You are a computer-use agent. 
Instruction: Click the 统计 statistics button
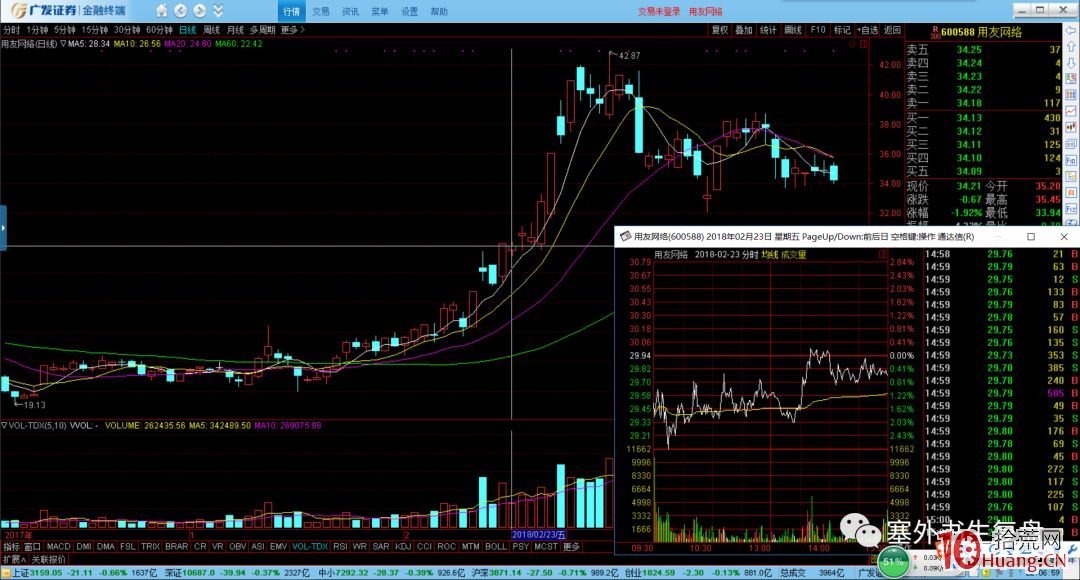tap(768, 30)
